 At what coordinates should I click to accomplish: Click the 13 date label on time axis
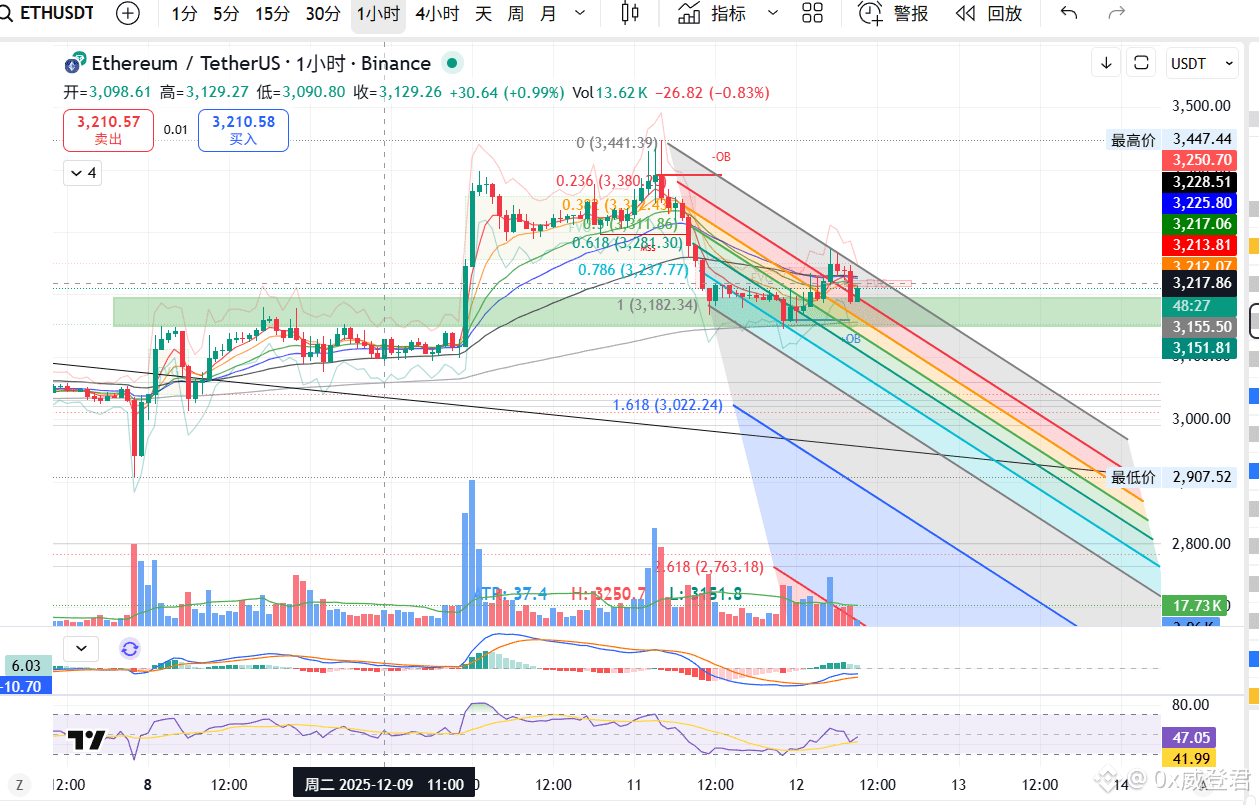click(x=959, y=785)
